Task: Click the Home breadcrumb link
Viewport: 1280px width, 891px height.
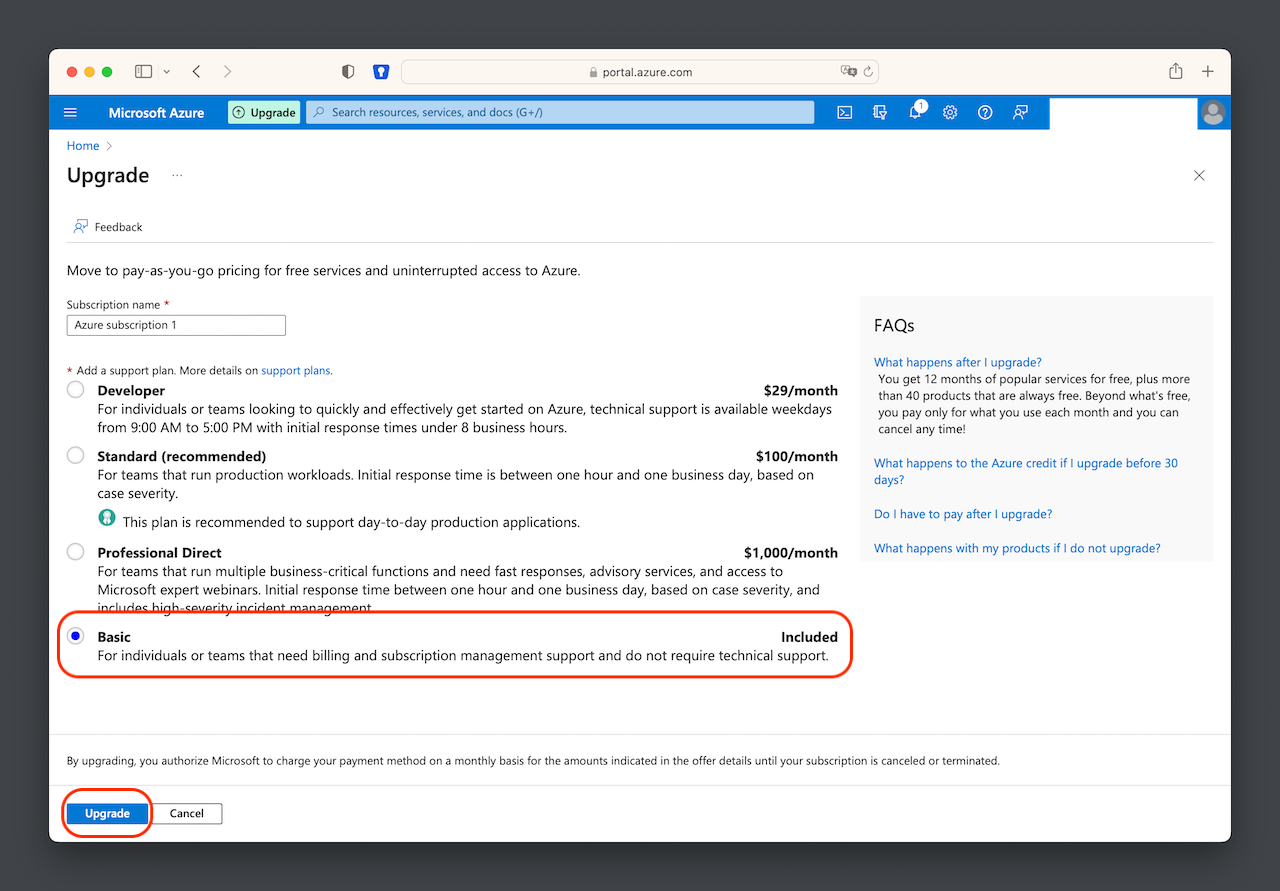Action: [83, 146]
